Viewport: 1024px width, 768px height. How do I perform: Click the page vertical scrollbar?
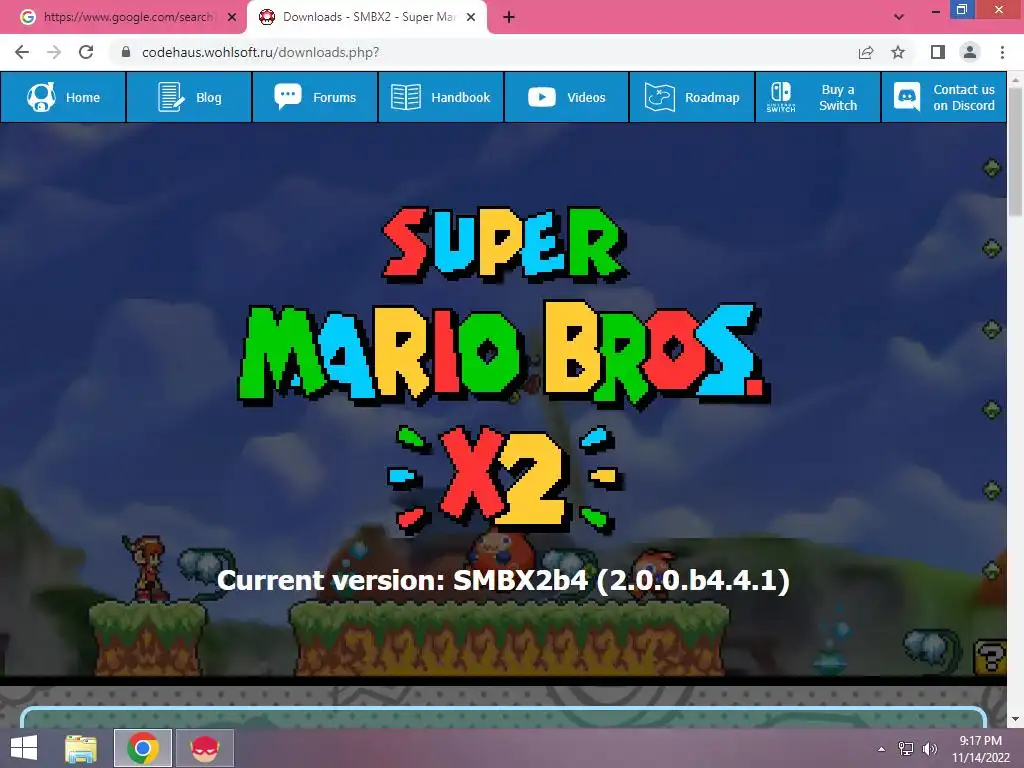pos(1016,152)
